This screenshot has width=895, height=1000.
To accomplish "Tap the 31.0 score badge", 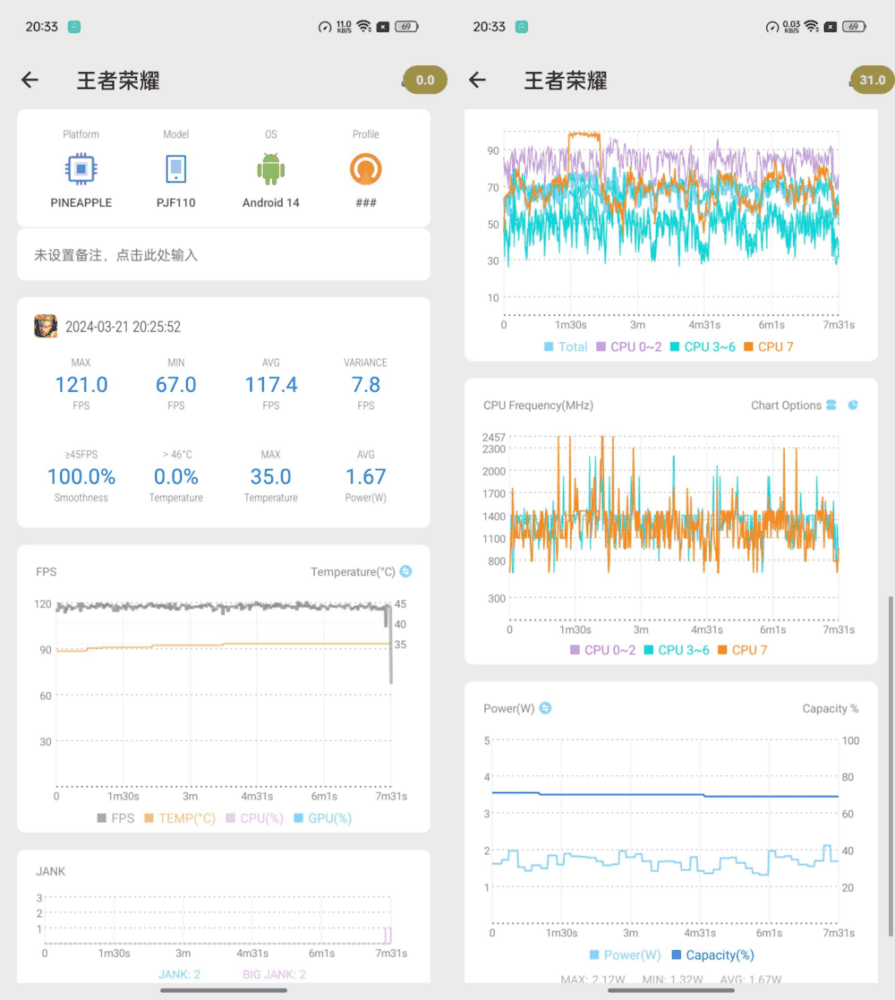I will pos(868,80).
